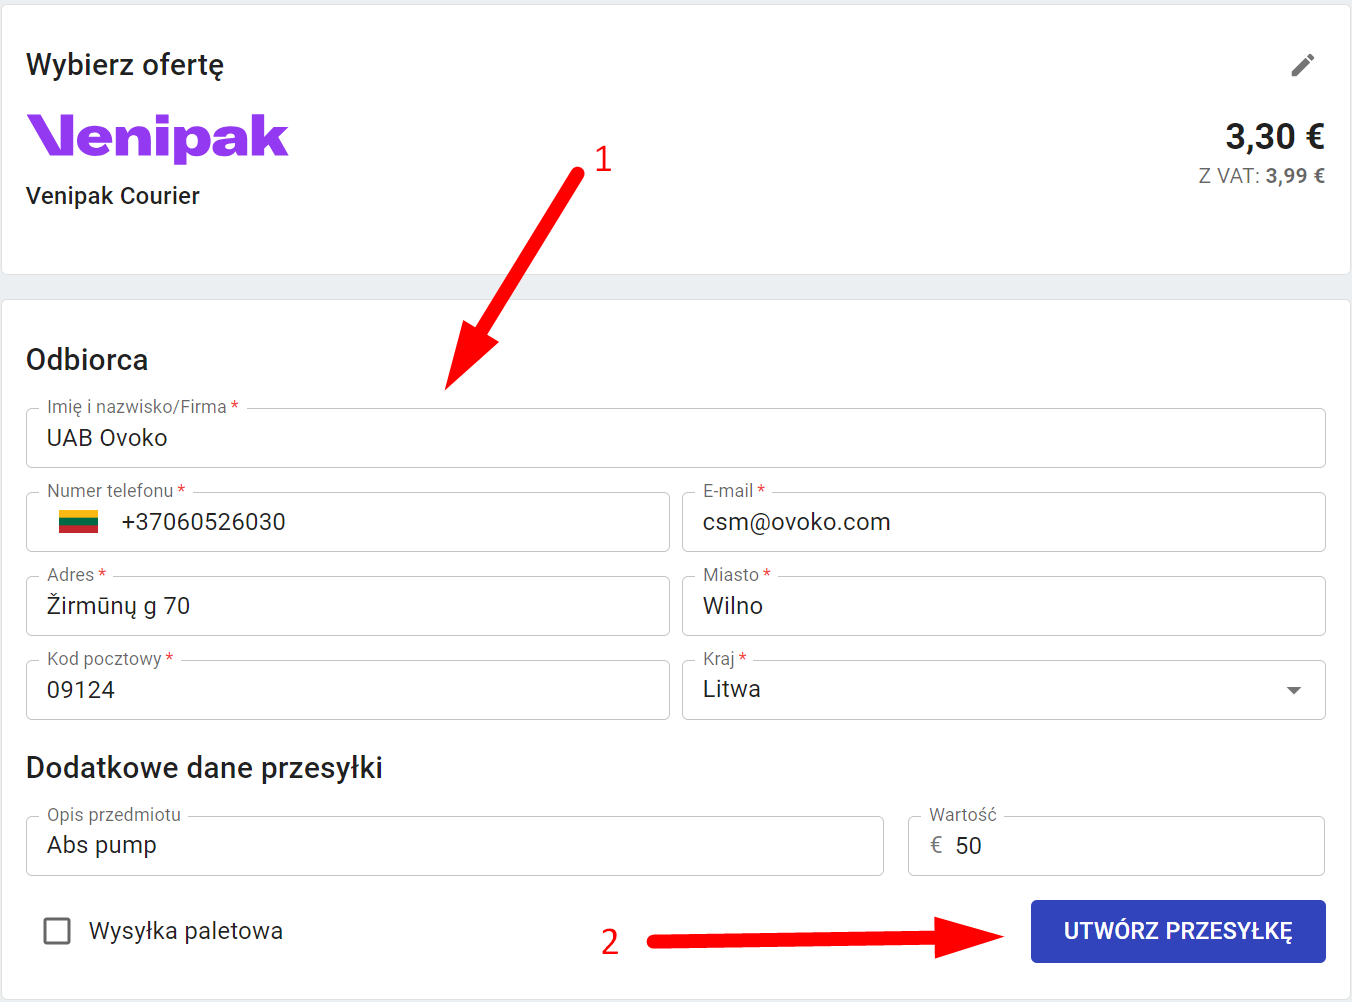Screen dimensions: 1352x1002
Task: Click the UTWÓRZ PRZESYŁKĘ button
Action: [x=1178, y=931]
